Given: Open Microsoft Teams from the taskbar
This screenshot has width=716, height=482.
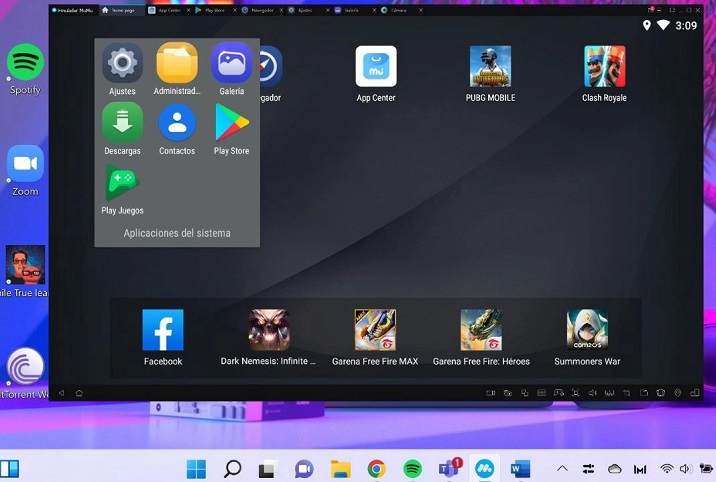Looking at the screenshot, I should 449,469.
